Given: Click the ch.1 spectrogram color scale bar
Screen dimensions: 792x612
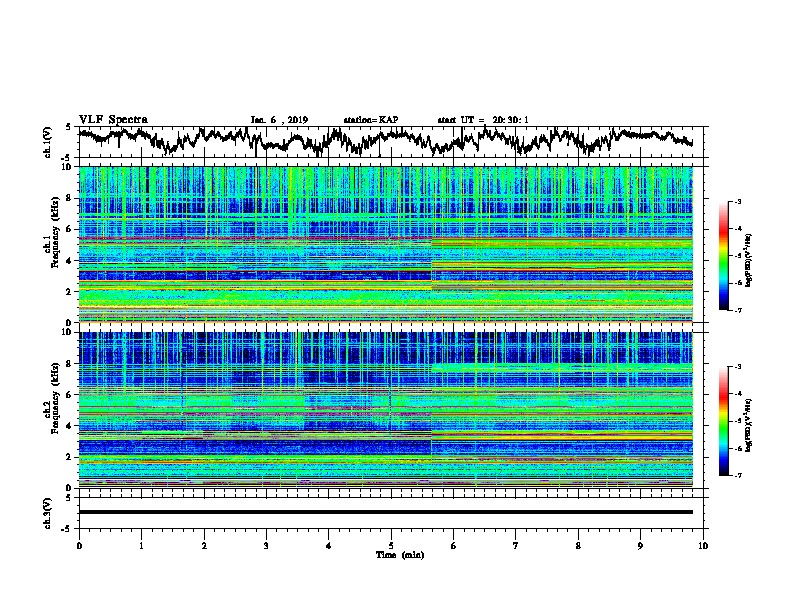Looking at the screenshot, I should [723, 256].
